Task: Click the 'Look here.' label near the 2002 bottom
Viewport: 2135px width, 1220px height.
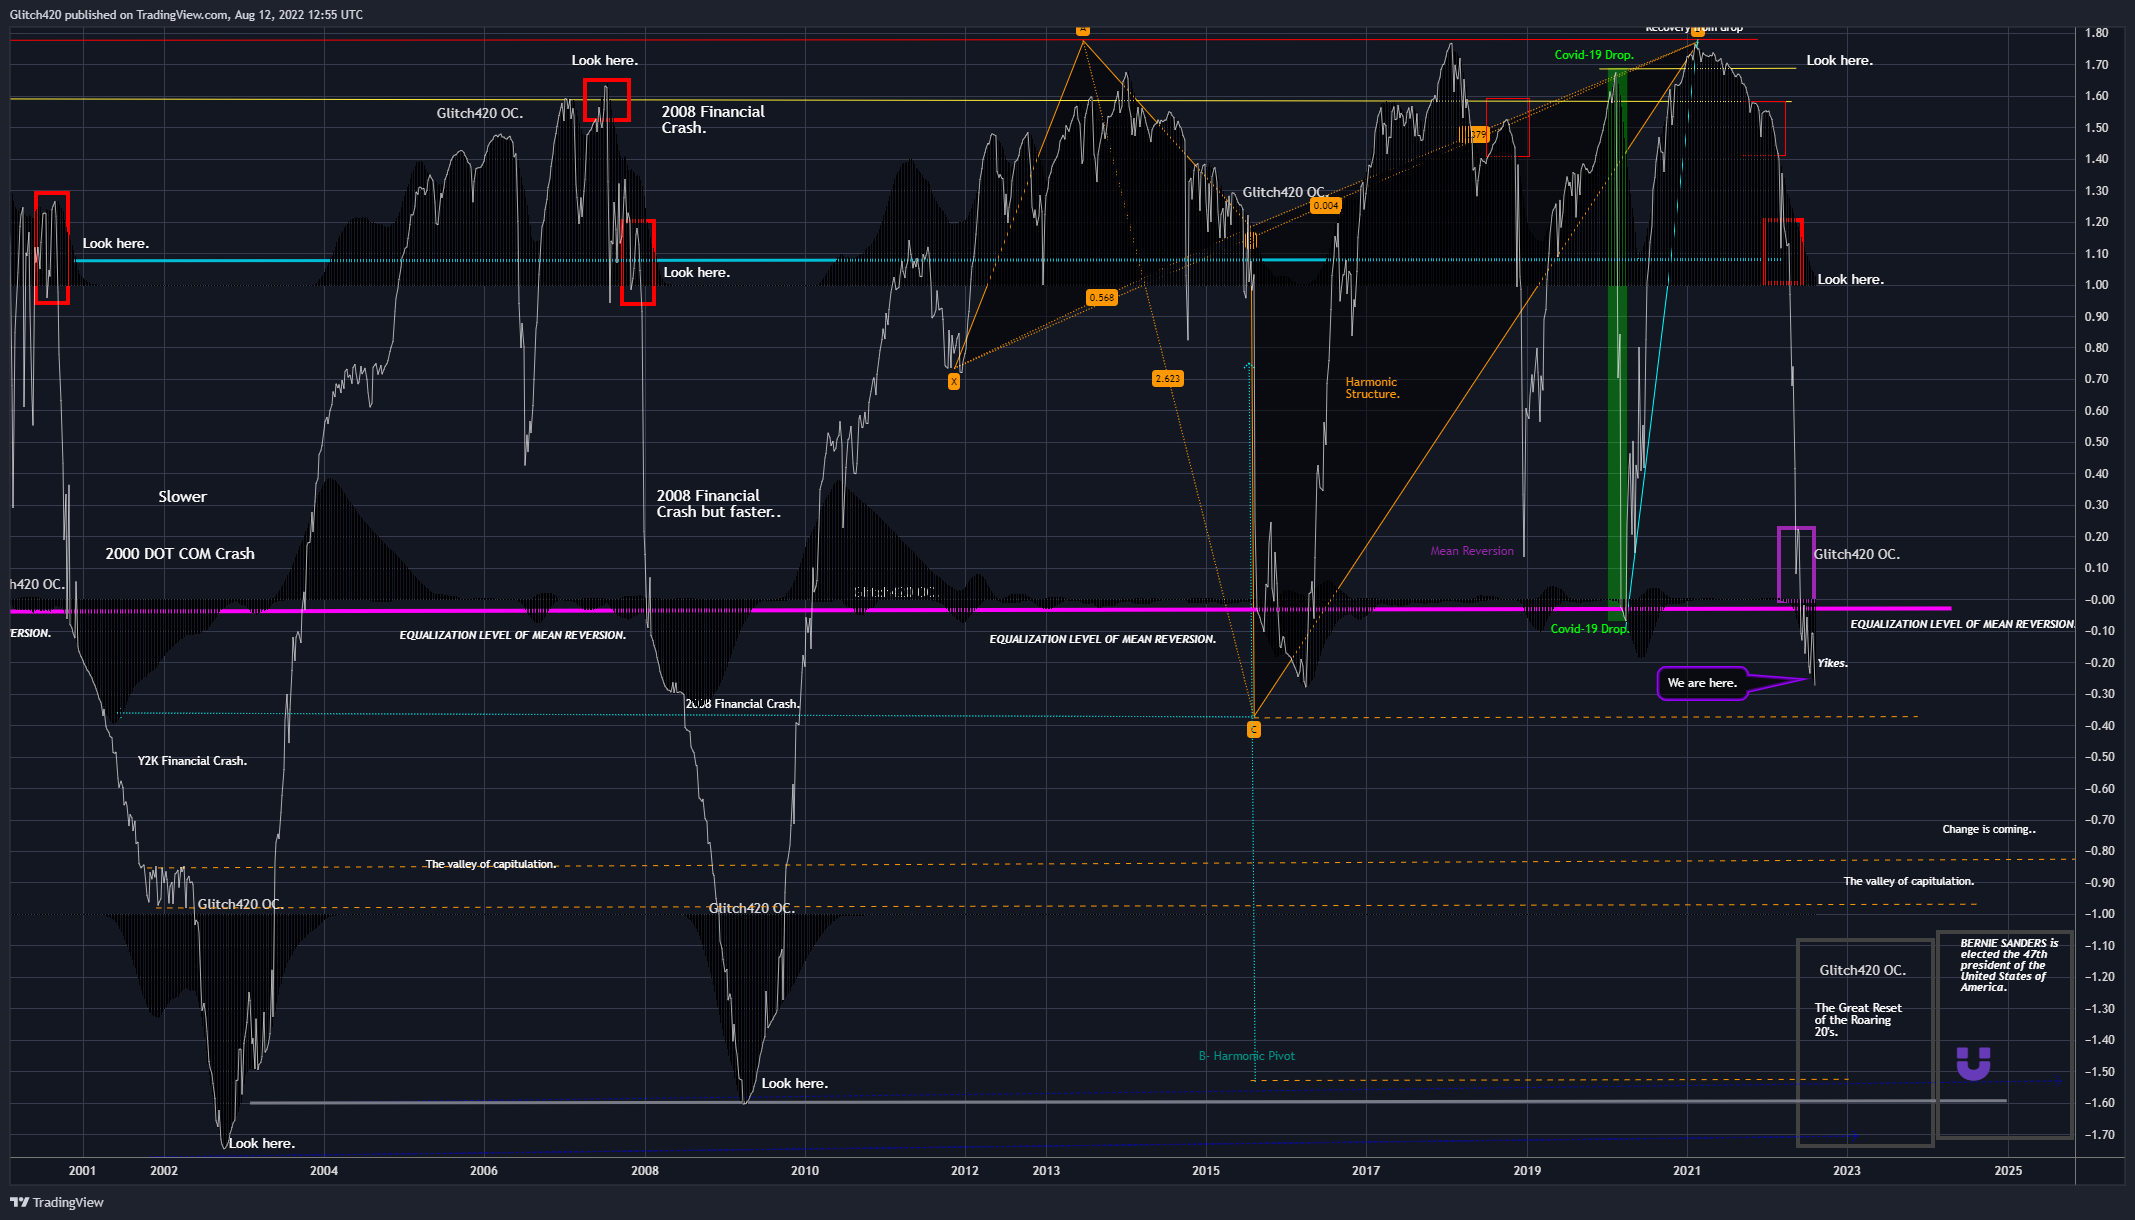Action: pos(262,1144)
